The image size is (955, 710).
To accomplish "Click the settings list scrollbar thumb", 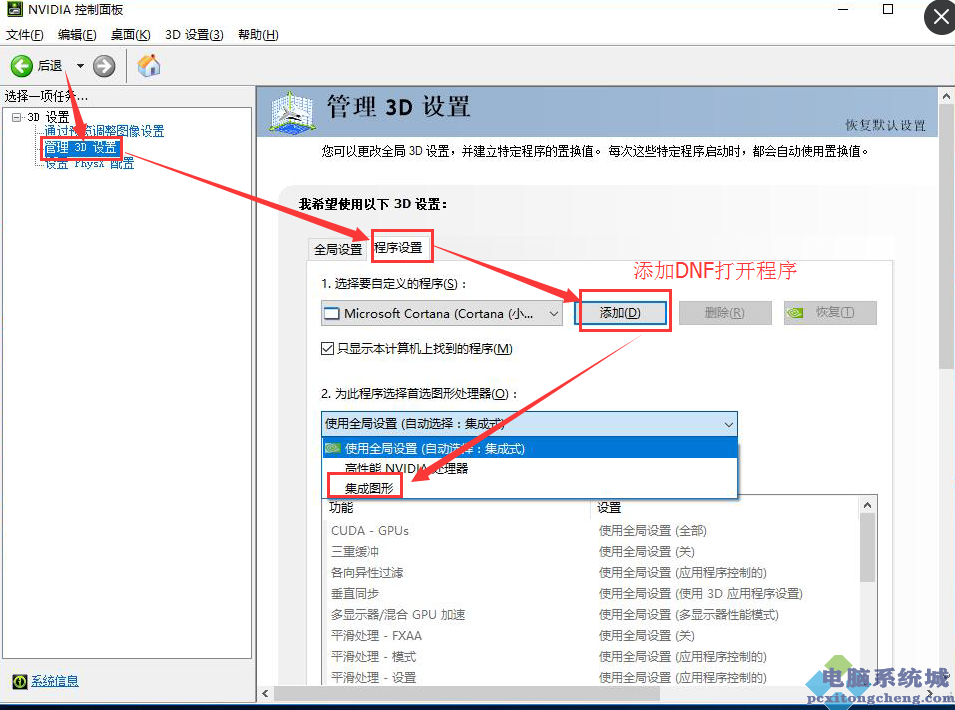I will (867, 548).
